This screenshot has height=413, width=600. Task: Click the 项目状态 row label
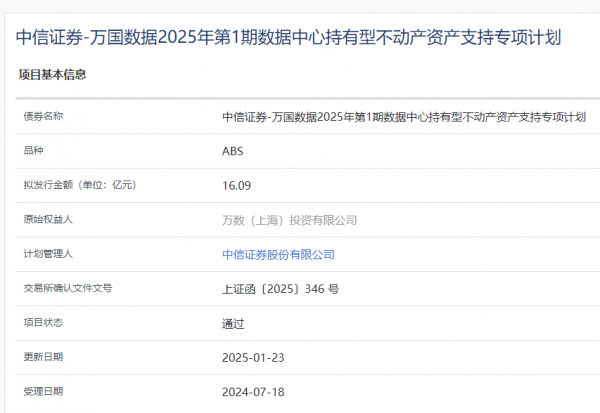[43, 322]
